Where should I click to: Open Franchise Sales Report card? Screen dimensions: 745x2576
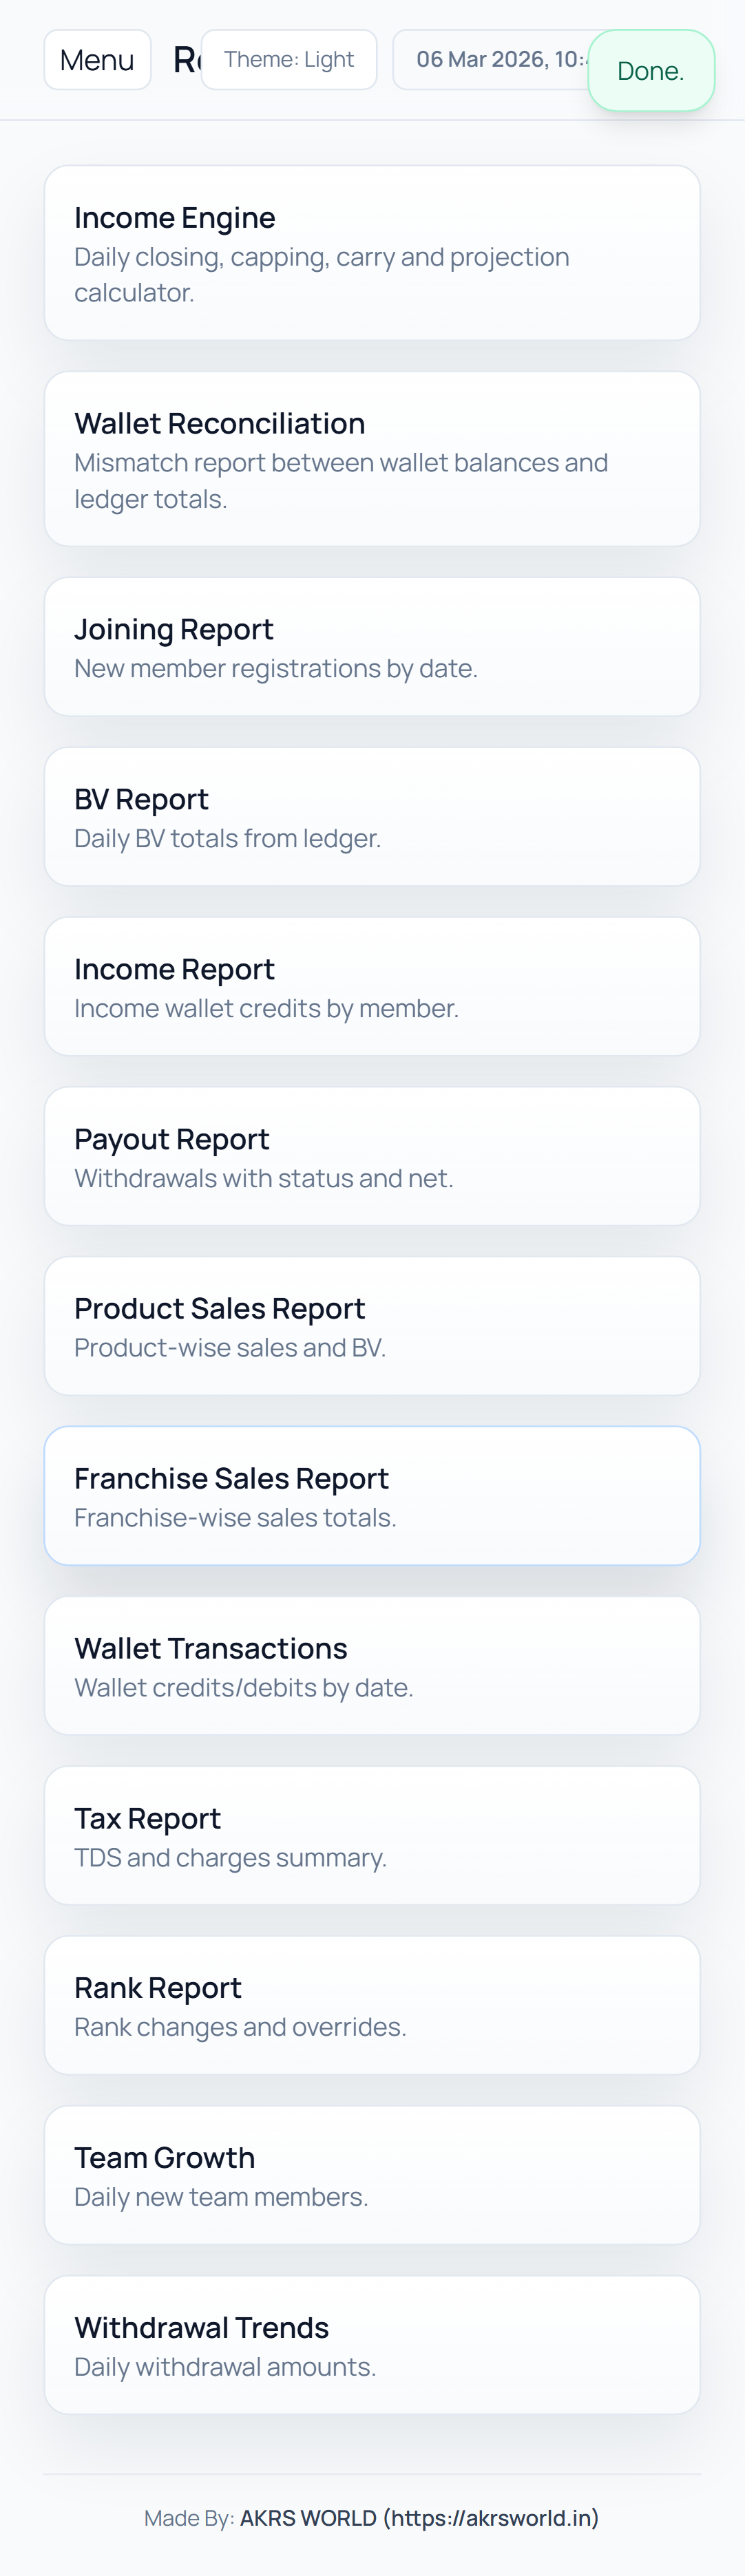pos(372,1496)
